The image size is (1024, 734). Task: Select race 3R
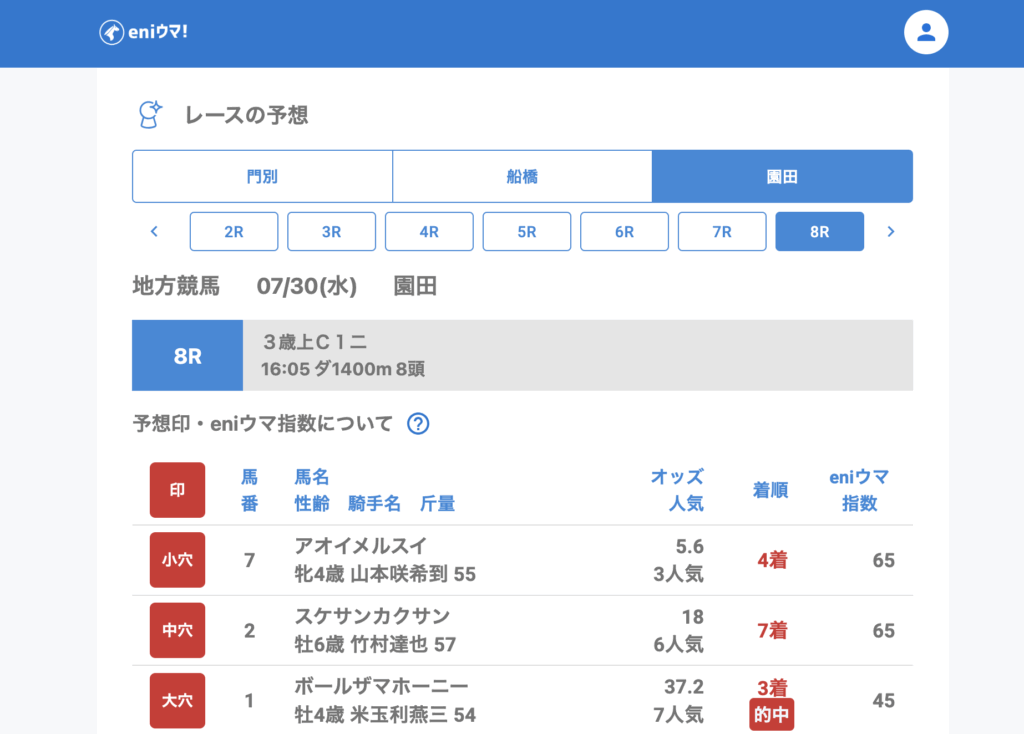[331, 232]
